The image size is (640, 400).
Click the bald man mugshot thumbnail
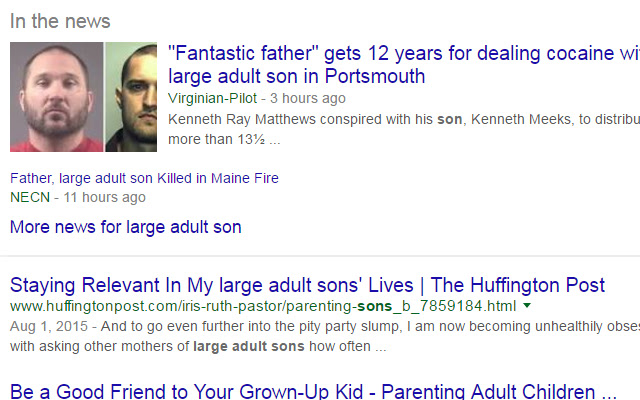coord(56,97)
